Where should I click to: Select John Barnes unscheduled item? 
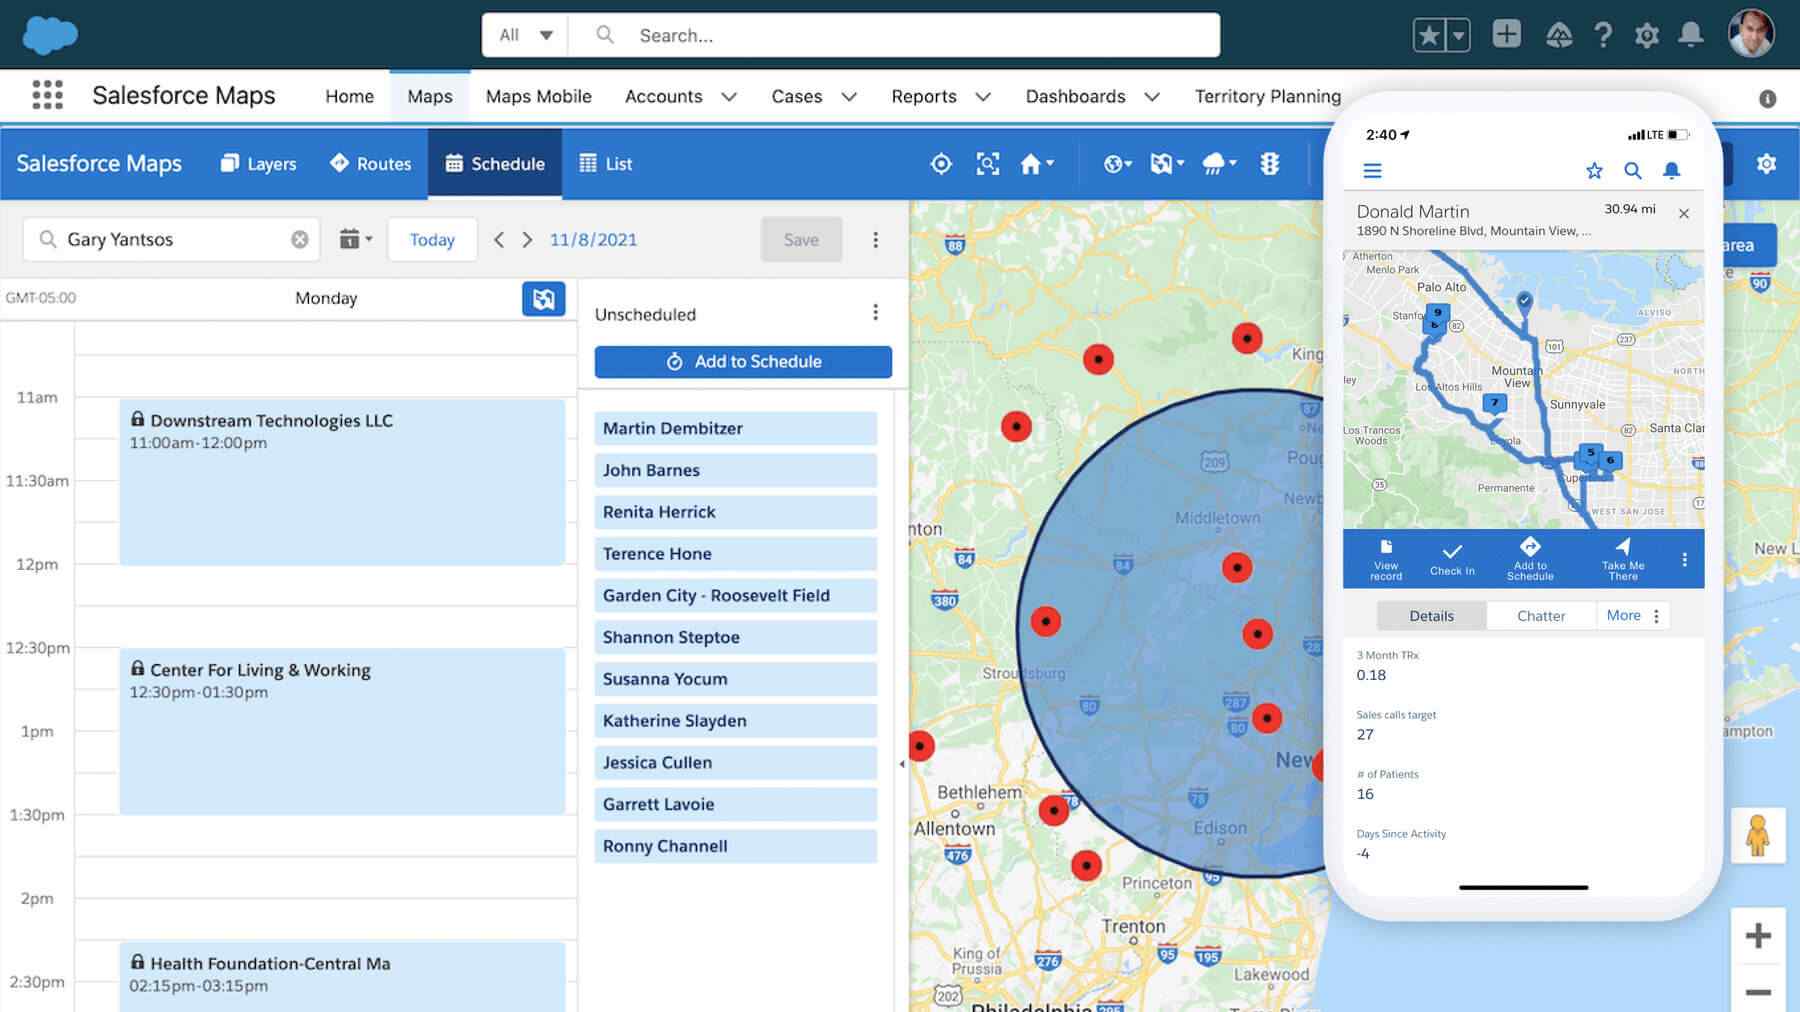pyautogui.click(x=735, y=470)
